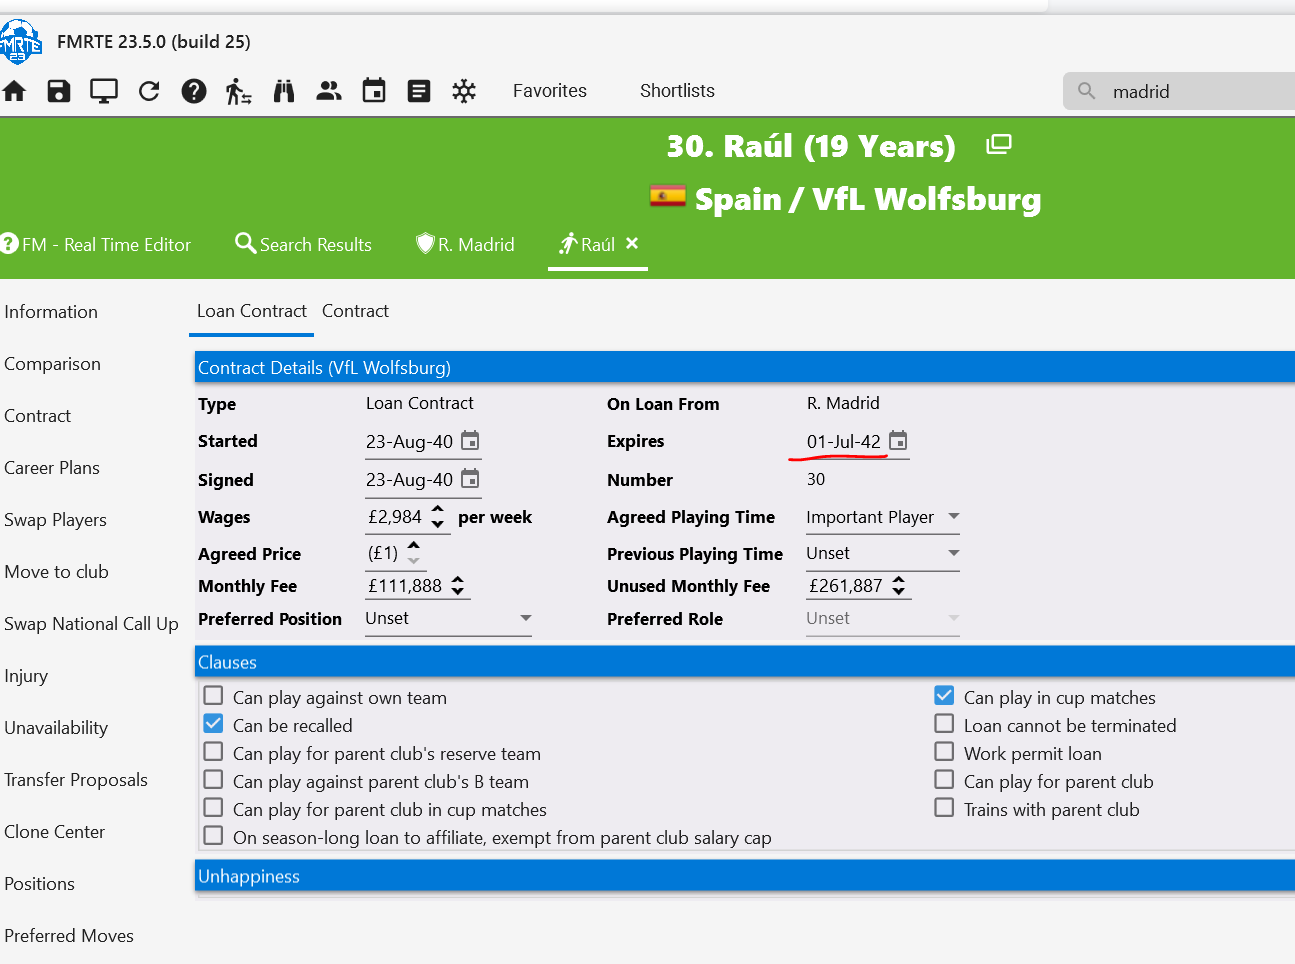Open Positions in sidebar
Viewport: 1295px width, 964px height.
click(39, 884)
